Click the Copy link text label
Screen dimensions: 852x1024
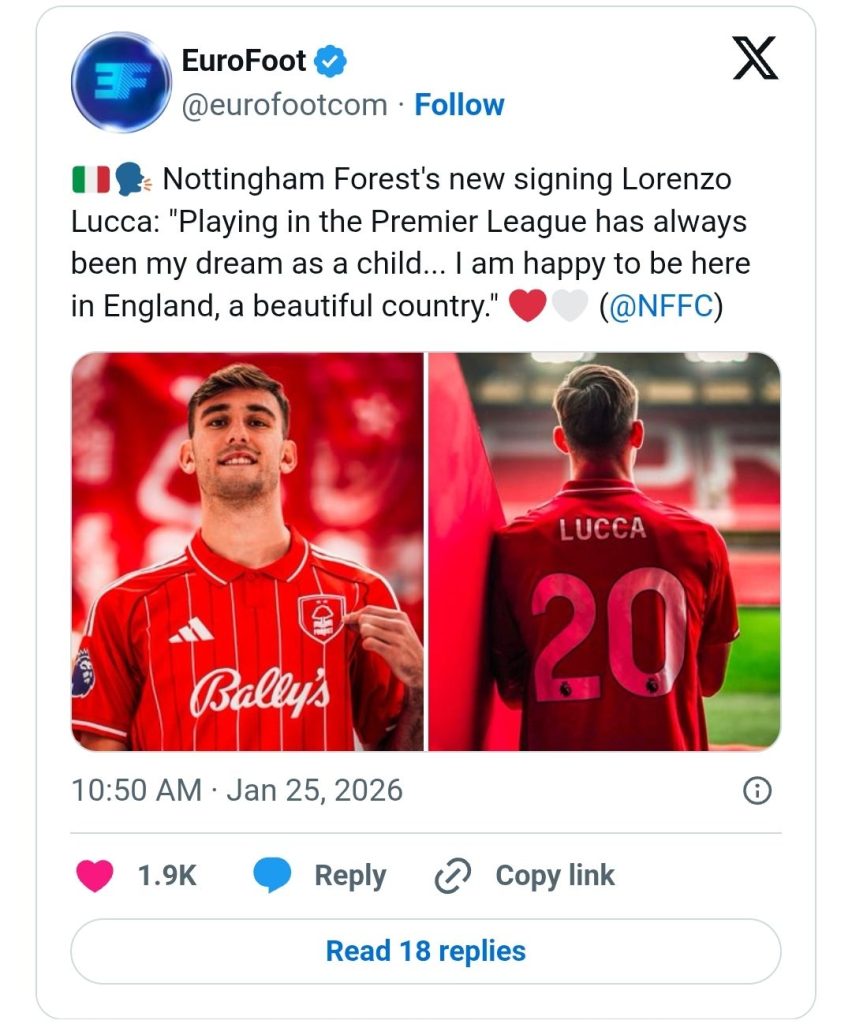pyautogui.click(x=555, y=876)
